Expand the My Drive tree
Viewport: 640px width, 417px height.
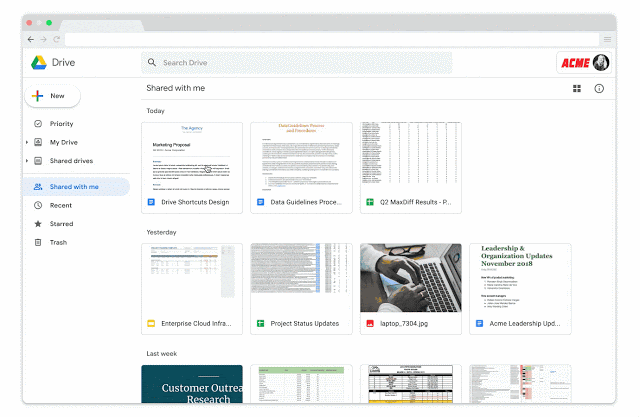(x=27, y=143)
